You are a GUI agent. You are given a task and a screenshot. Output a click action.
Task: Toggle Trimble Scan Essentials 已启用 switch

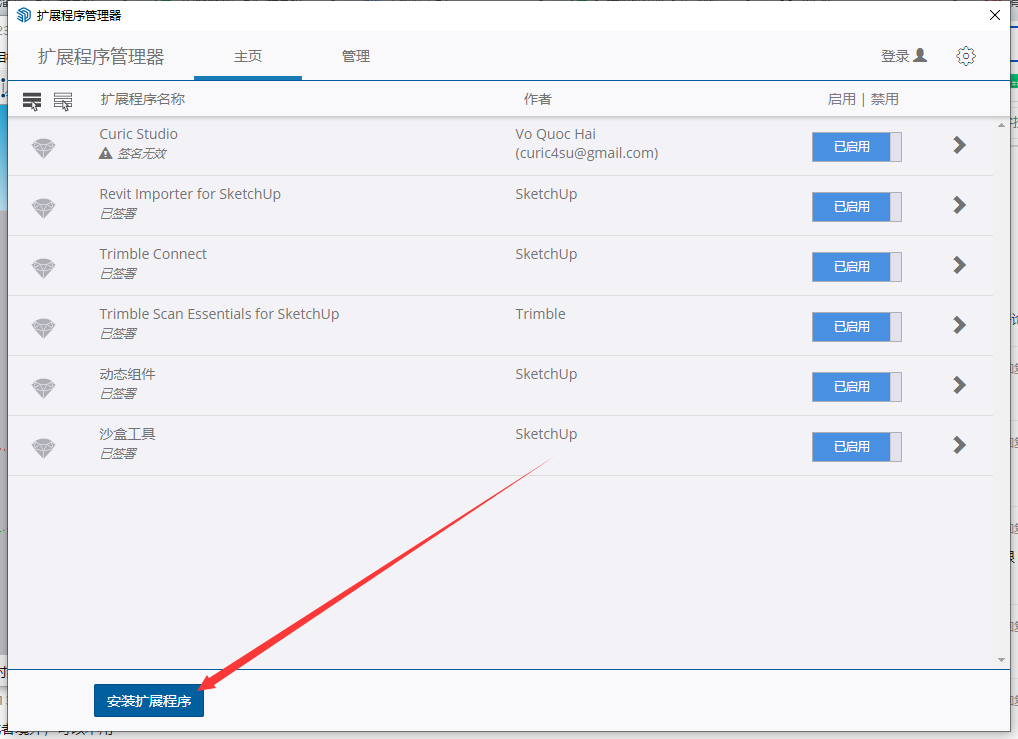click(856, 327)
